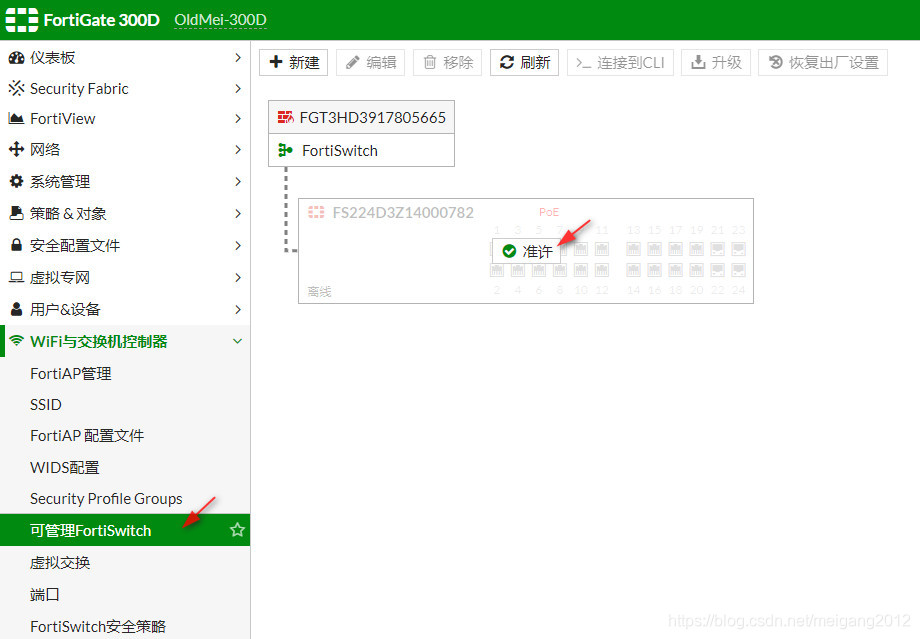Open the 策略 & 对象 menu
Image resolution: width=920 pixels, height=639 pixels.
[125, 213]
